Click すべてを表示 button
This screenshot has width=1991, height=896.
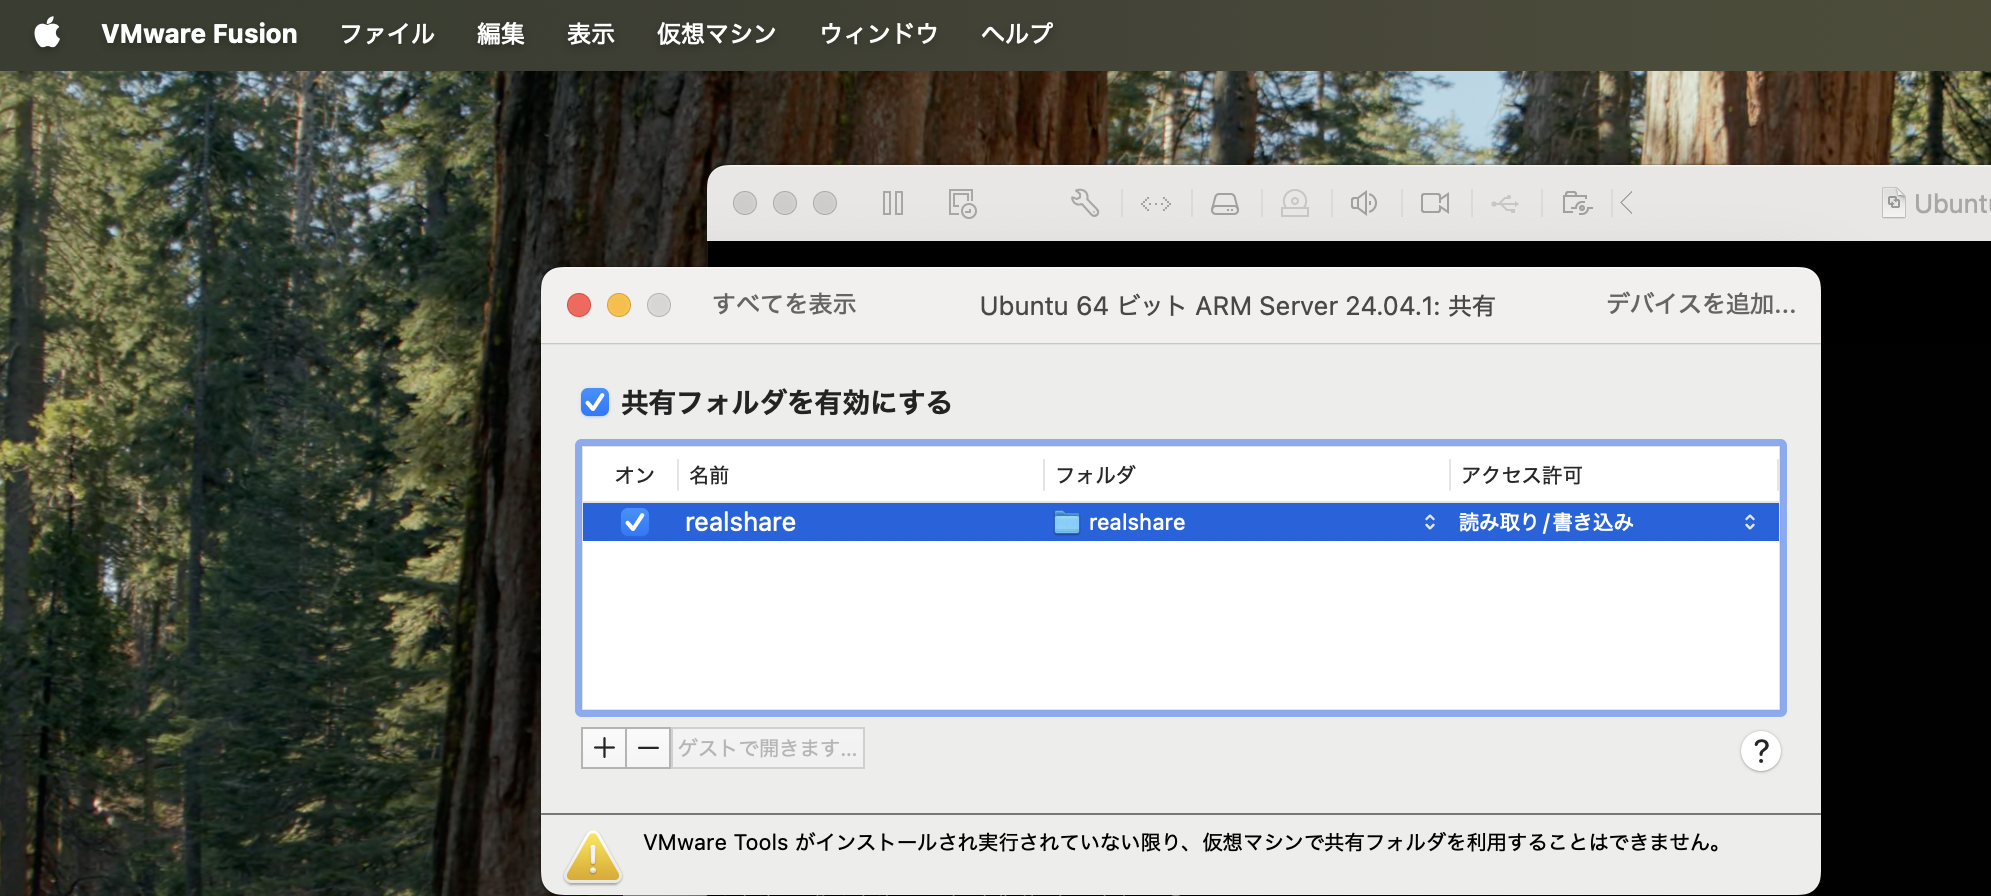(784, 304)
